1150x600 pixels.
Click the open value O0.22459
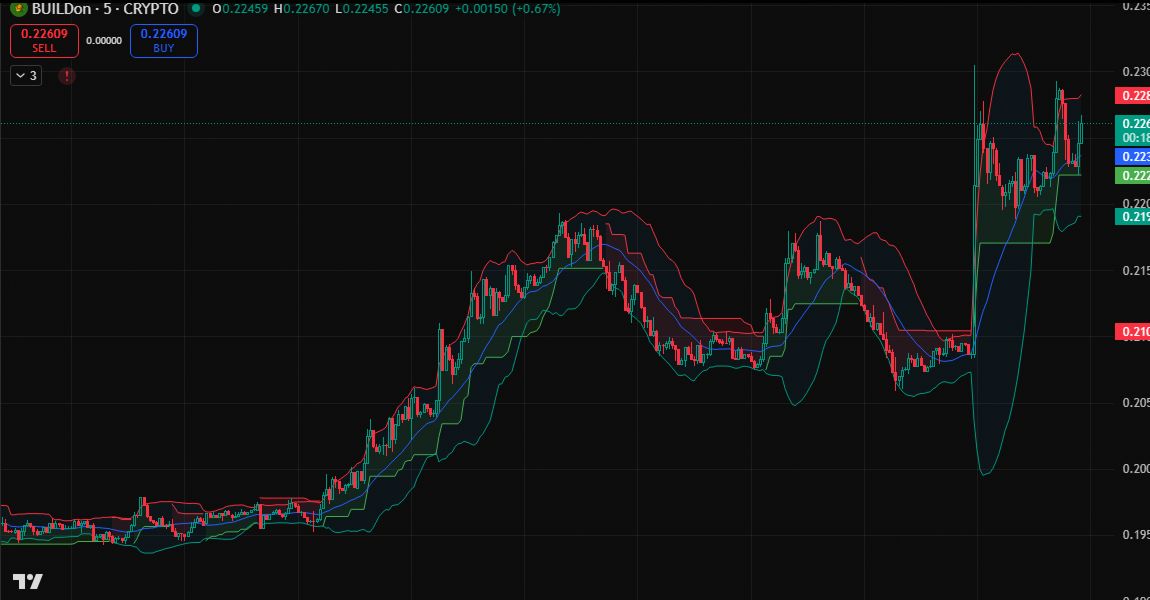coord(240,9)
